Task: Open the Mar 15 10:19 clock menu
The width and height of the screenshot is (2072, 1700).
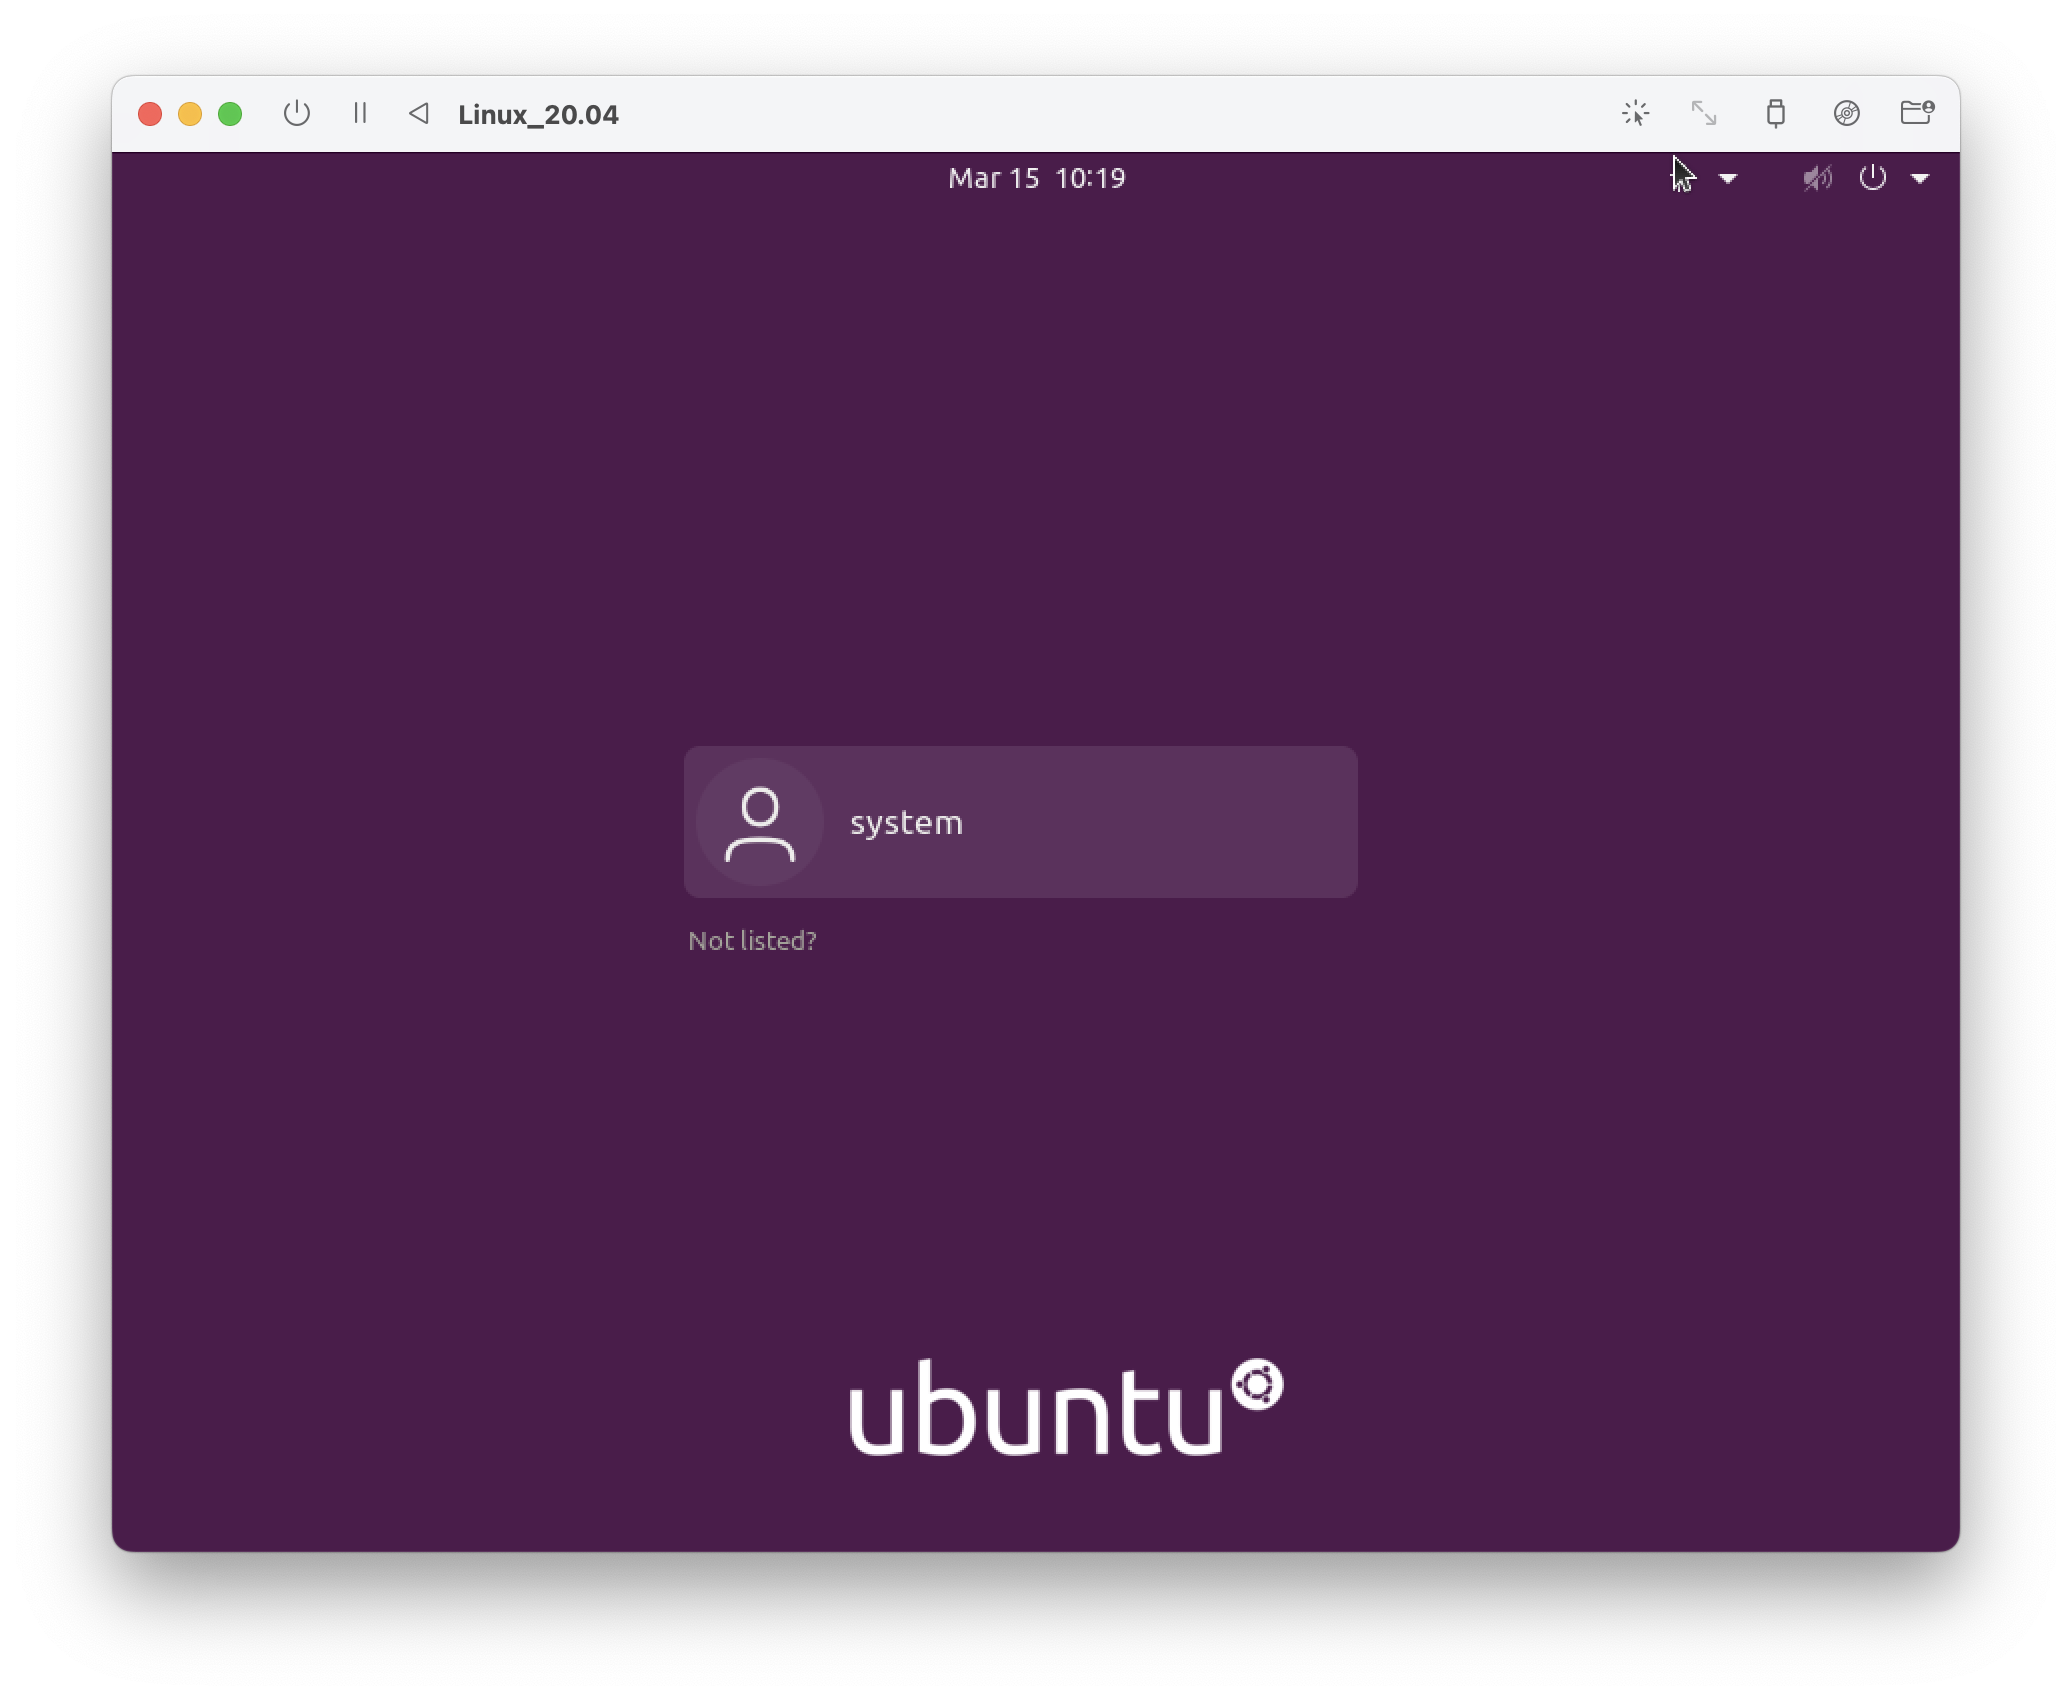Action: 1036,179
